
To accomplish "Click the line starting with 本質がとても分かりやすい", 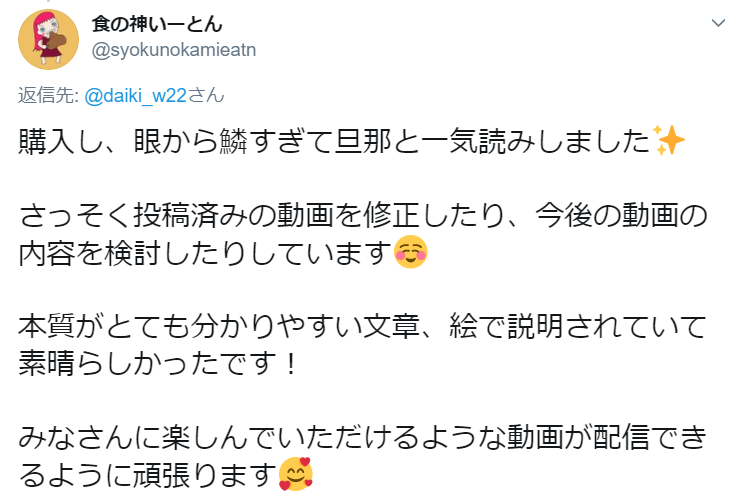I will click(362, 326).
